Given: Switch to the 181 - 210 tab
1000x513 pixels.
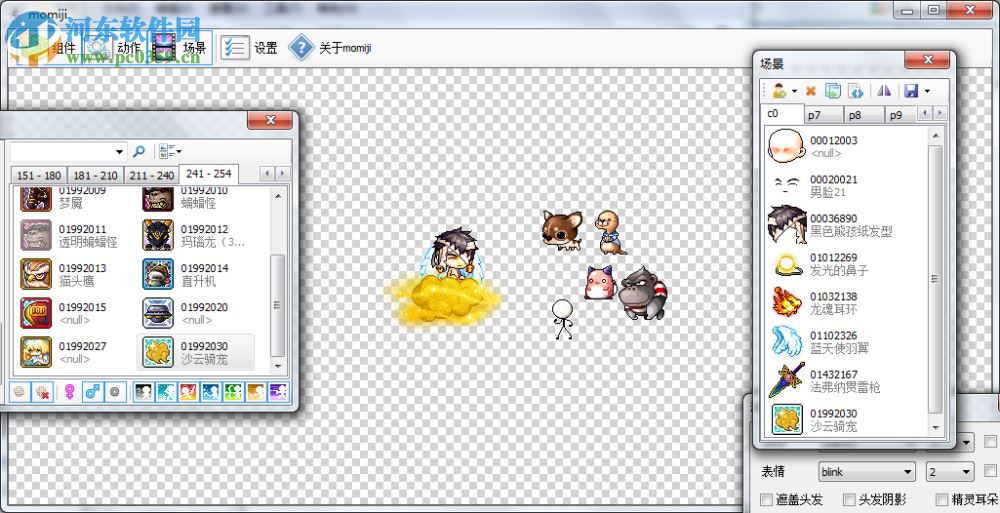Looking at the screenshot, I should click(x=95, y=175).
